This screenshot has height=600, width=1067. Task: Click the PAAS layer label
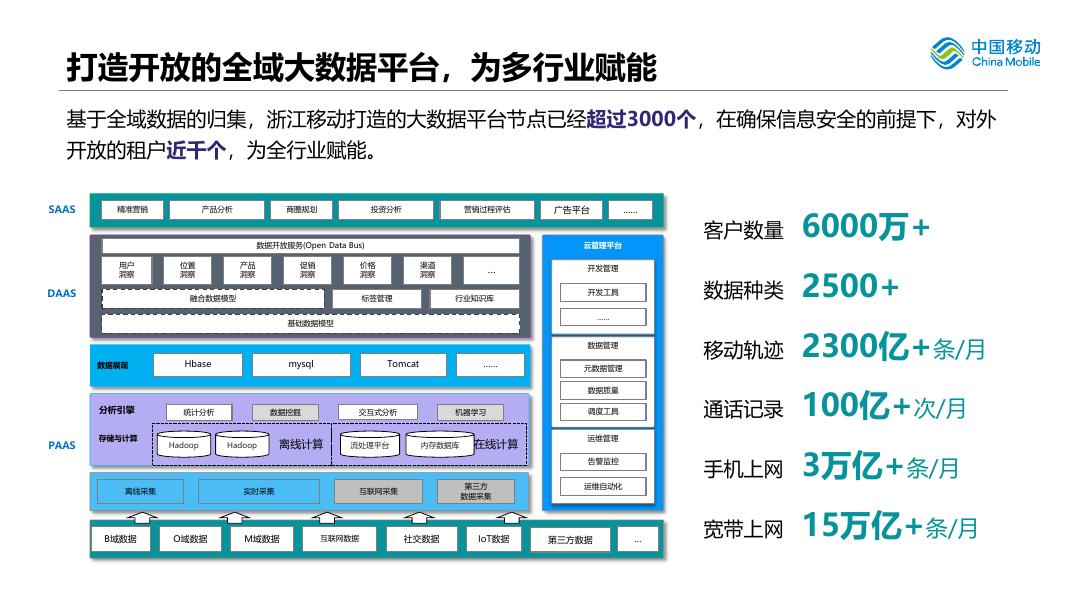point(62,445)
